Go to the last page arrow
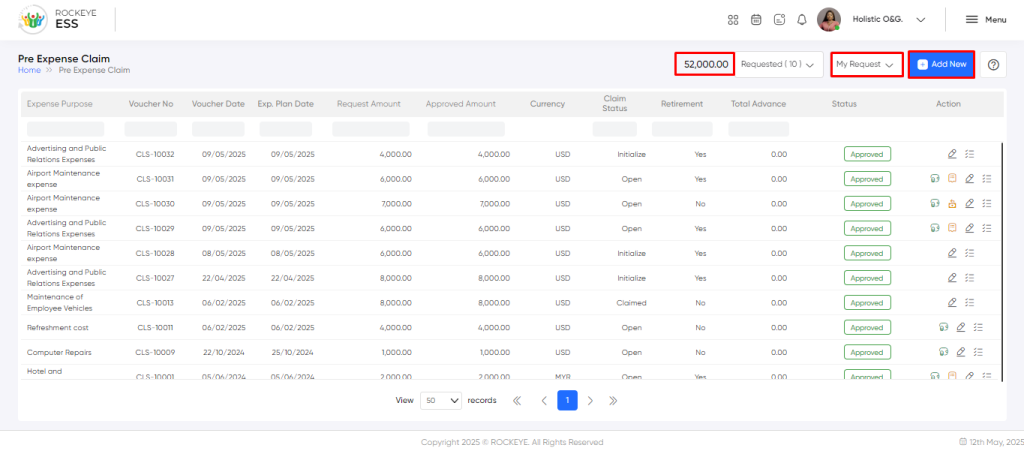 tap(613, 400)
